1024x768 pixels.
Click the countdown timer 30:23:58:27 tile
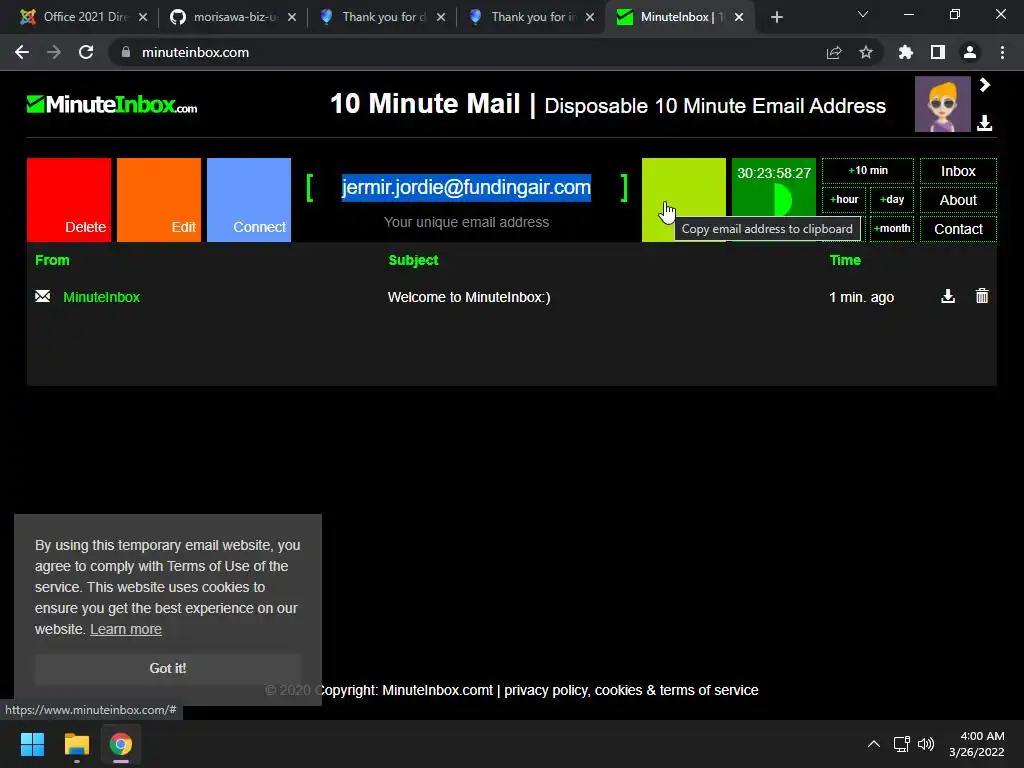click(x=773, y=200)
